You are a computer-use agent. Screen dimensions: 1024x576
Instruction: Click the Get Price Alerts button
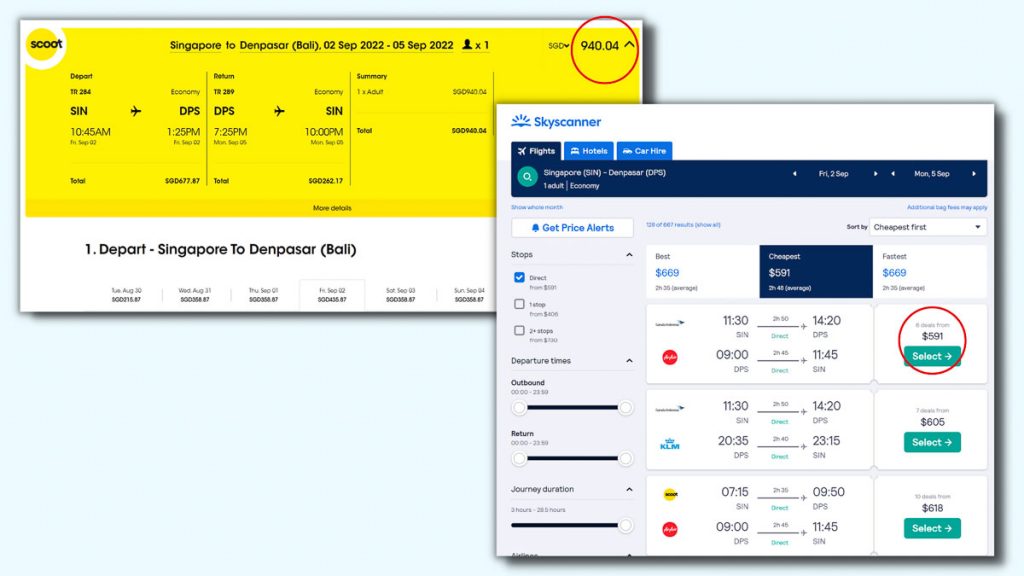point(573,228)
